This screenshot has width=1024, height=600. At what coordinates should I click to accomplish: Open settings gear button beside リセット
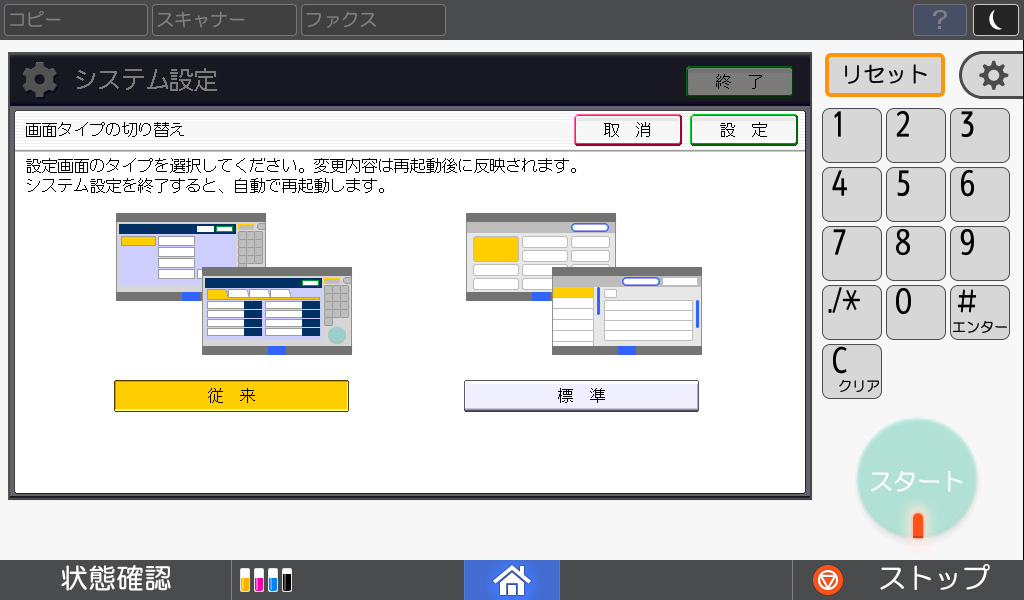coord(993,75)
